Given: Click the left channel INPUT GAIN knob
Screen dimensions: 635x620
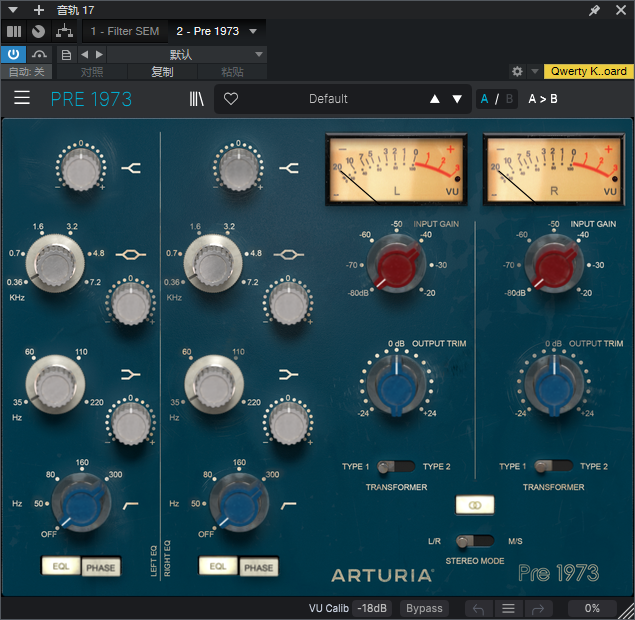Looking at the screenshot, I should [396, 265].
